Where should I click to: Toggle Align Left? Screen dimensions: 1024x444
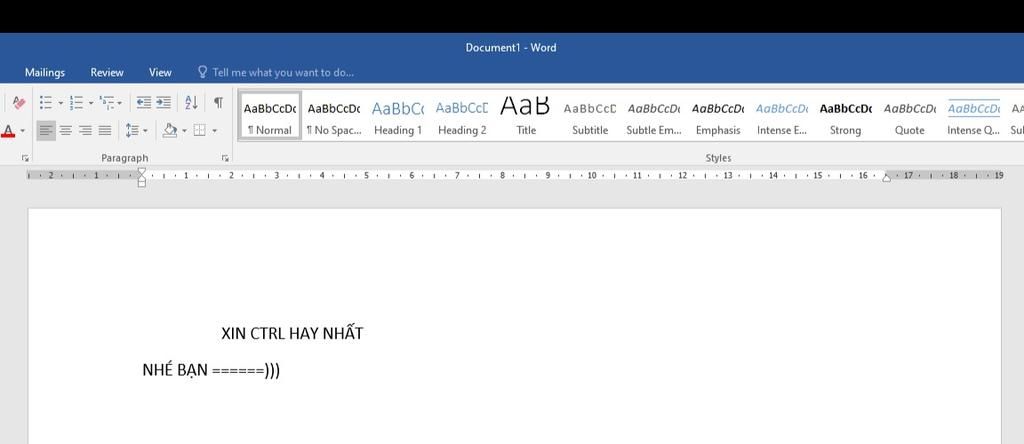tap(46, 131)
